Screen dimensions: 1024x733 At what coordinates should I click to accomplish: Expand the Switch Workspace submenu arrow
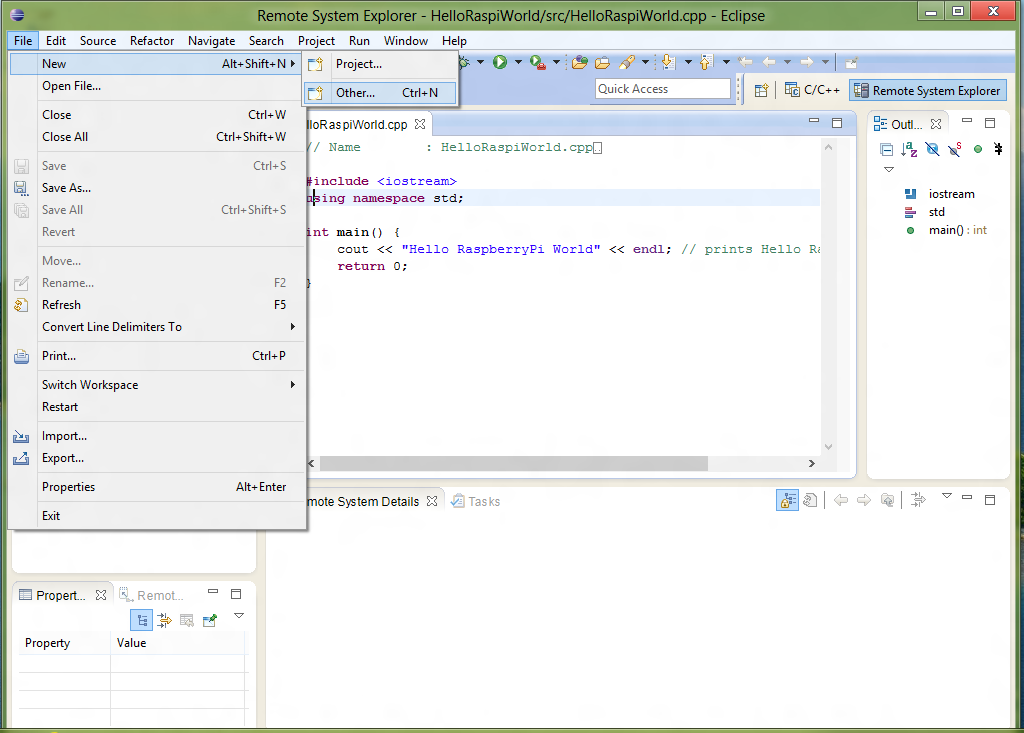pyautogui.click(x=293, y=385)
